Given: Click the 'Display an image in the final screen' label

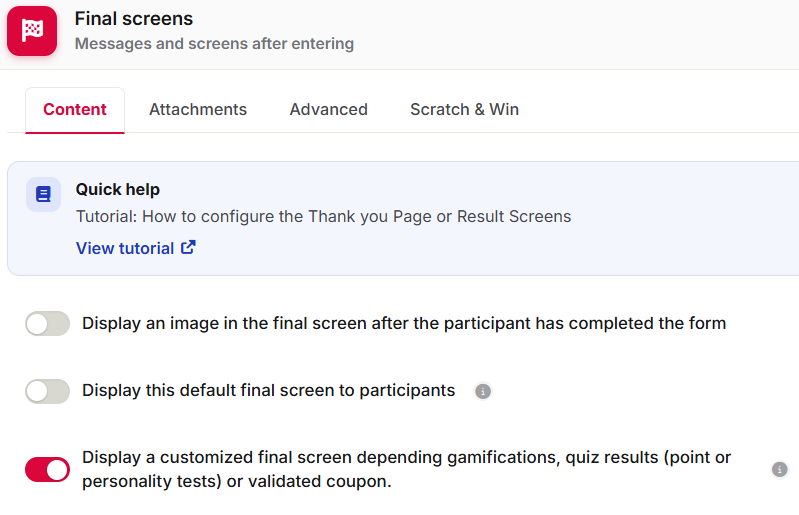Looking at the screenshot, I should click(x=404, y=323).
